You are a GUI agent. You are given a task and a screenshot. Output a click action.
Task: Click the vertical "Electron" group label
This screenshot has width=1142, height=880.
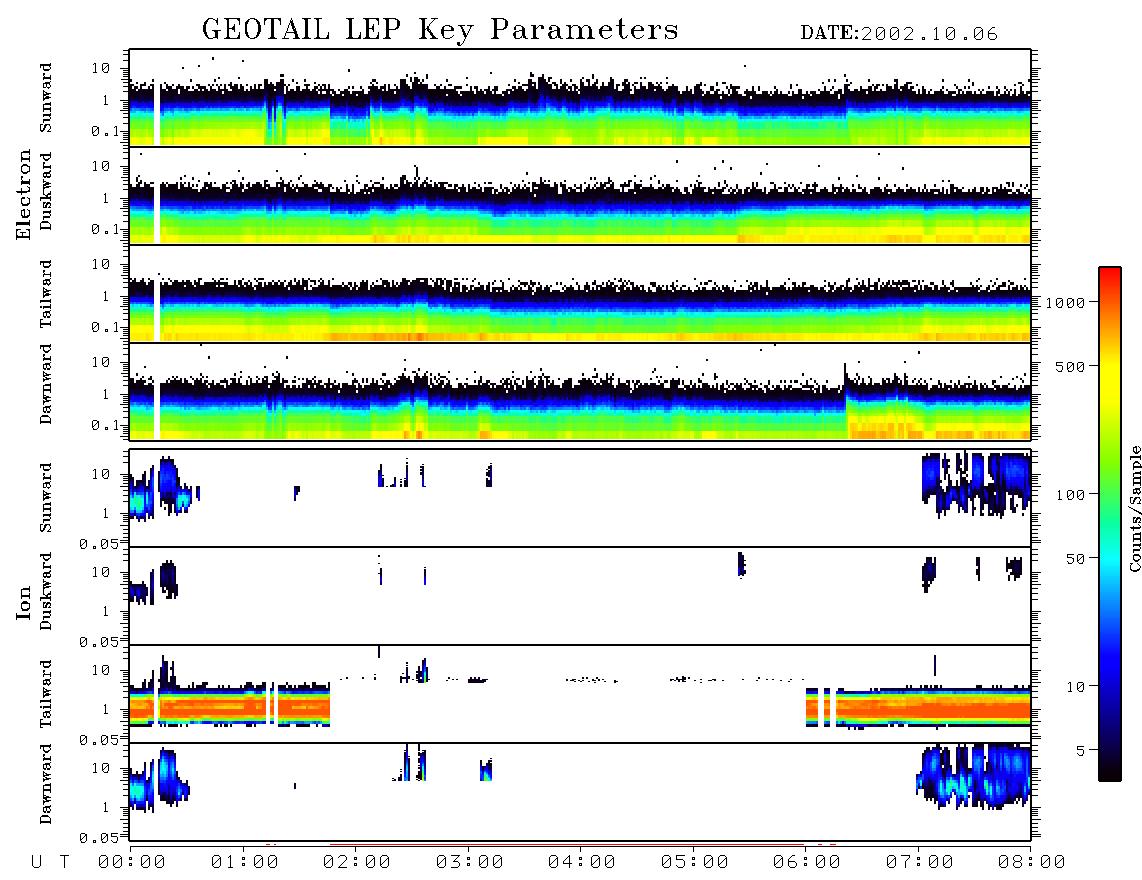pos(24,194)
